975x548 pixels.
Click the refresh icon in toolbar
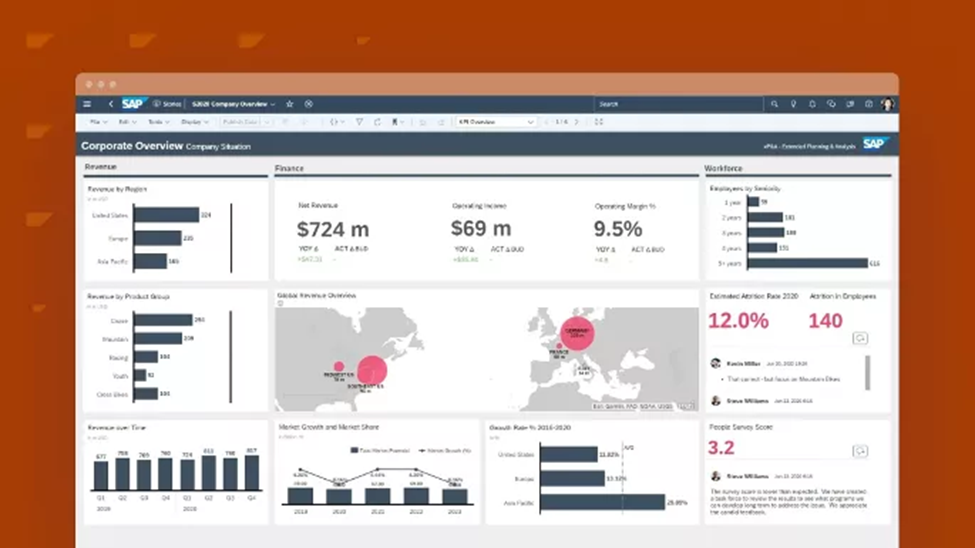point(377,123)
